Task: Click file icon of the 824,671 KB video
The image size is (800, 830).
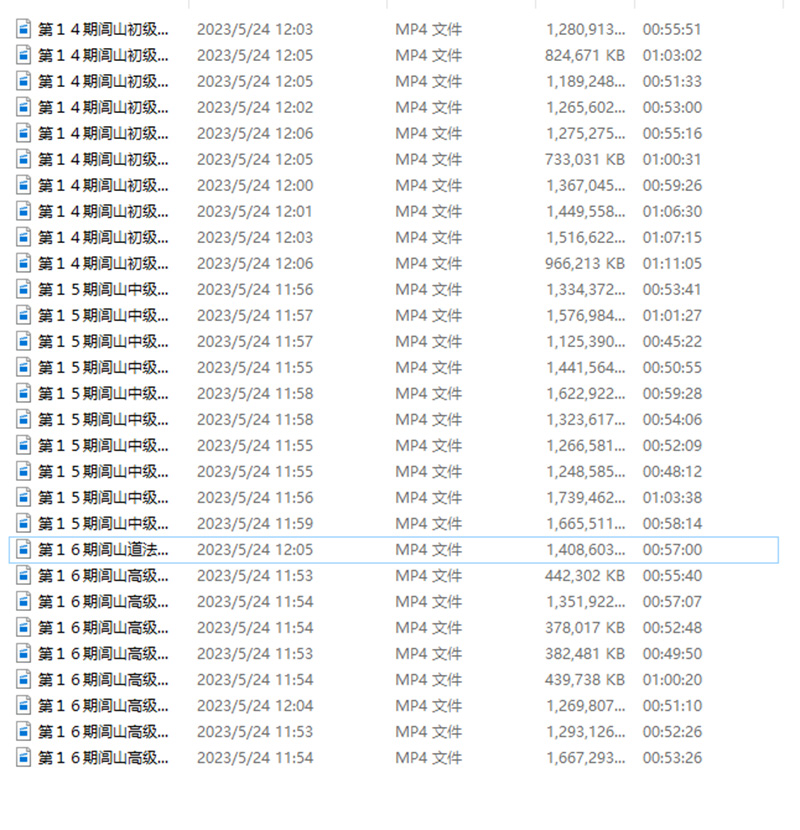Action: [23, 55]
